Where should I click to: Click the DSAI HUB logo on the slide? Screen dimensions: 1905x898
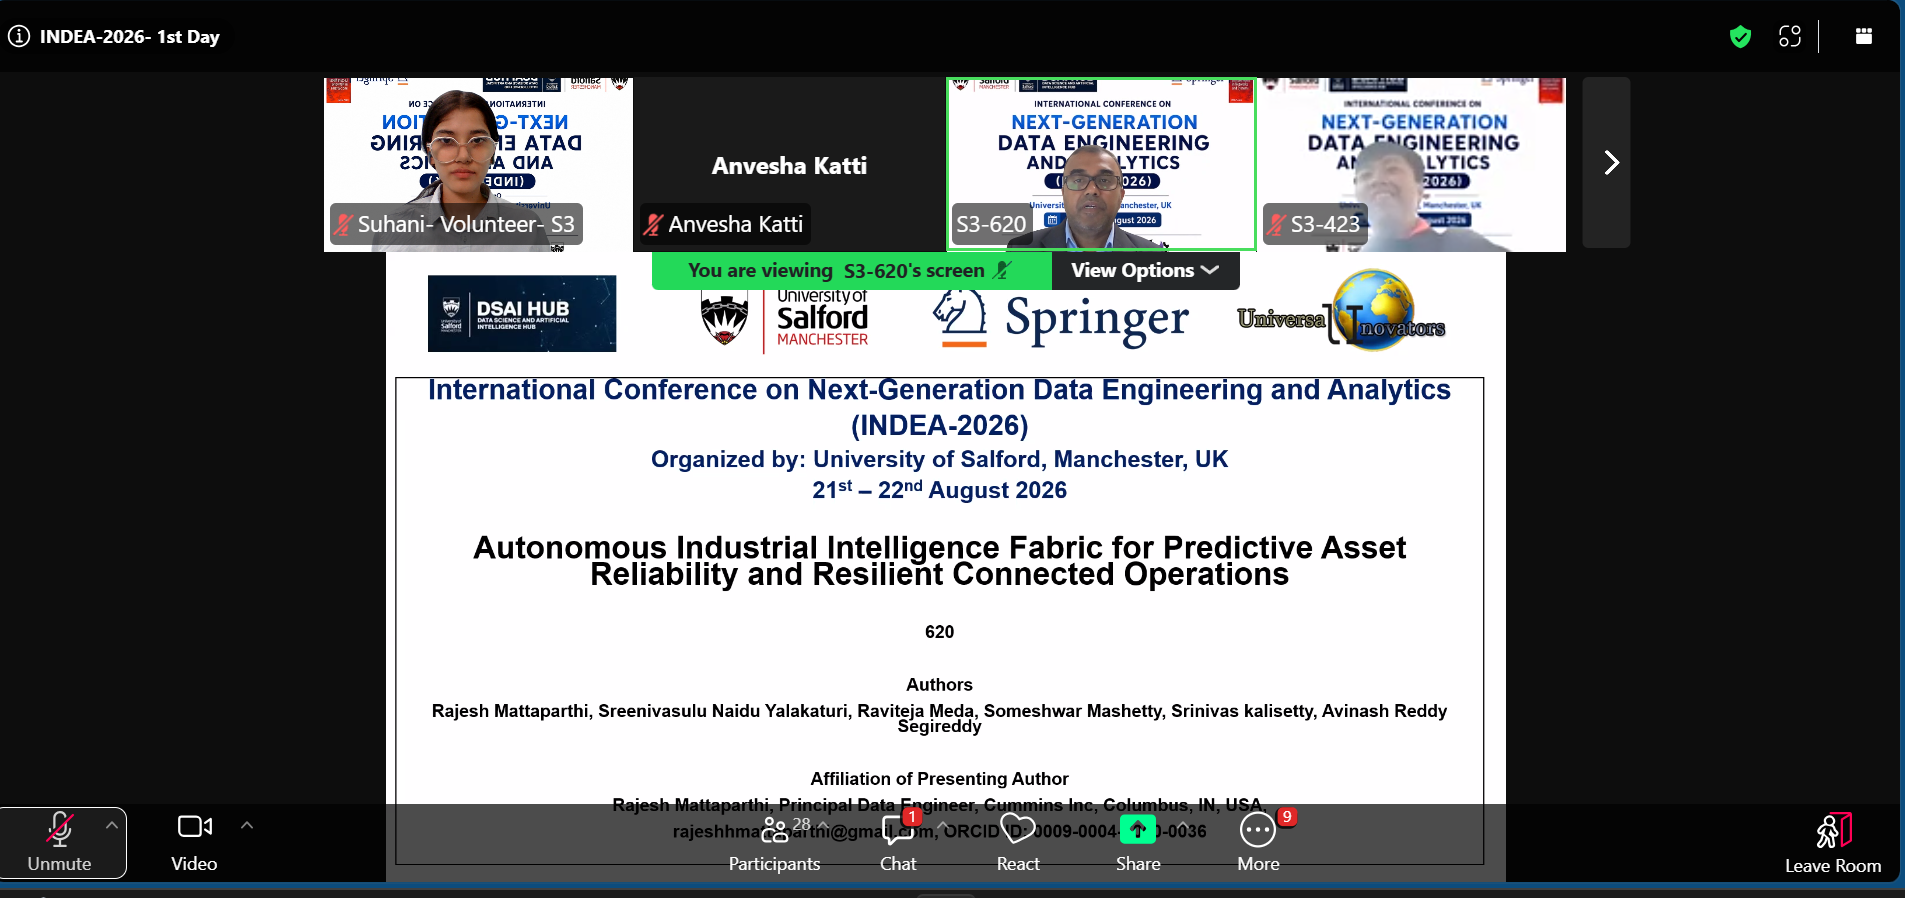[522, 314]
